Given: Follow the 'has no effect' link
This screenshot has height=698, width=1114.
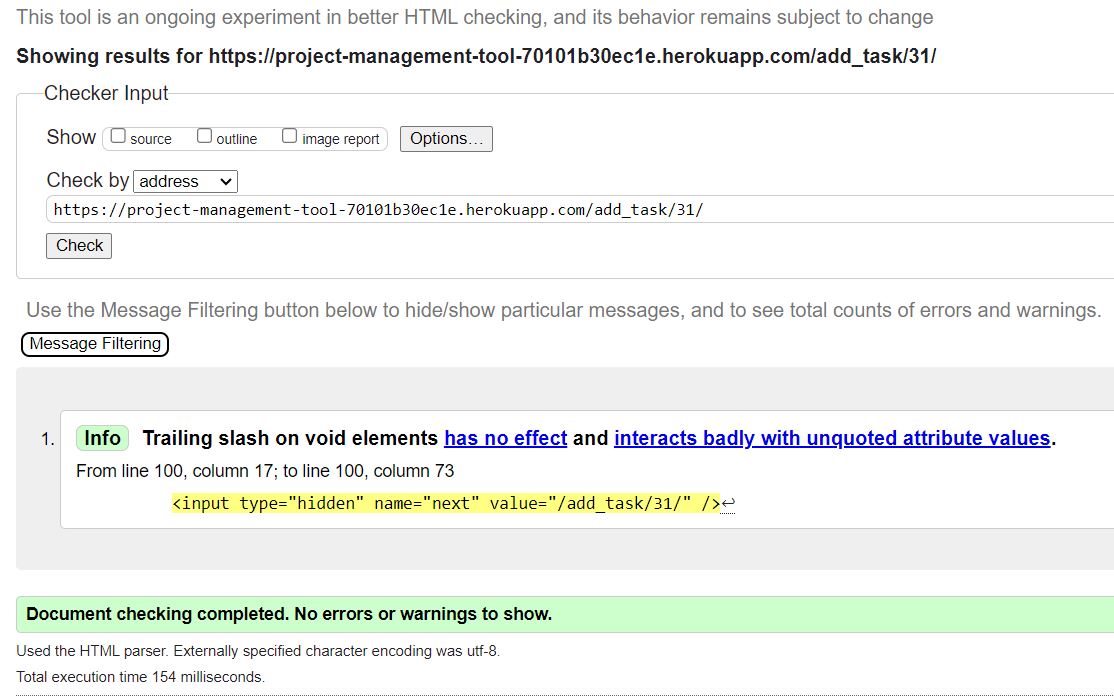Looking at the screenshot, I should [x=505, y=438].
